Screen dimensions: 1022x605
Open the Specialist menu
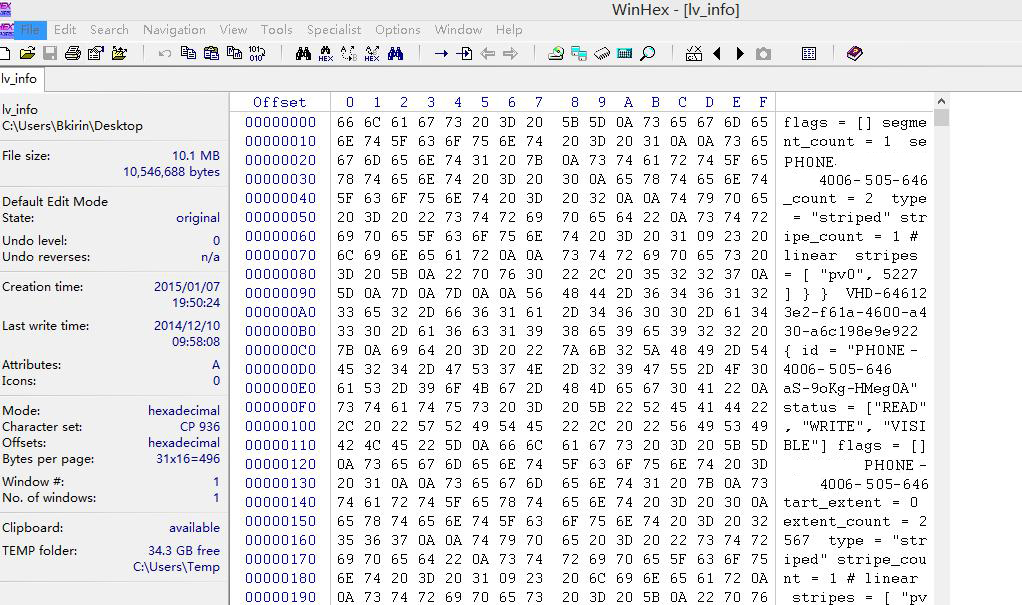pos(334,30)
